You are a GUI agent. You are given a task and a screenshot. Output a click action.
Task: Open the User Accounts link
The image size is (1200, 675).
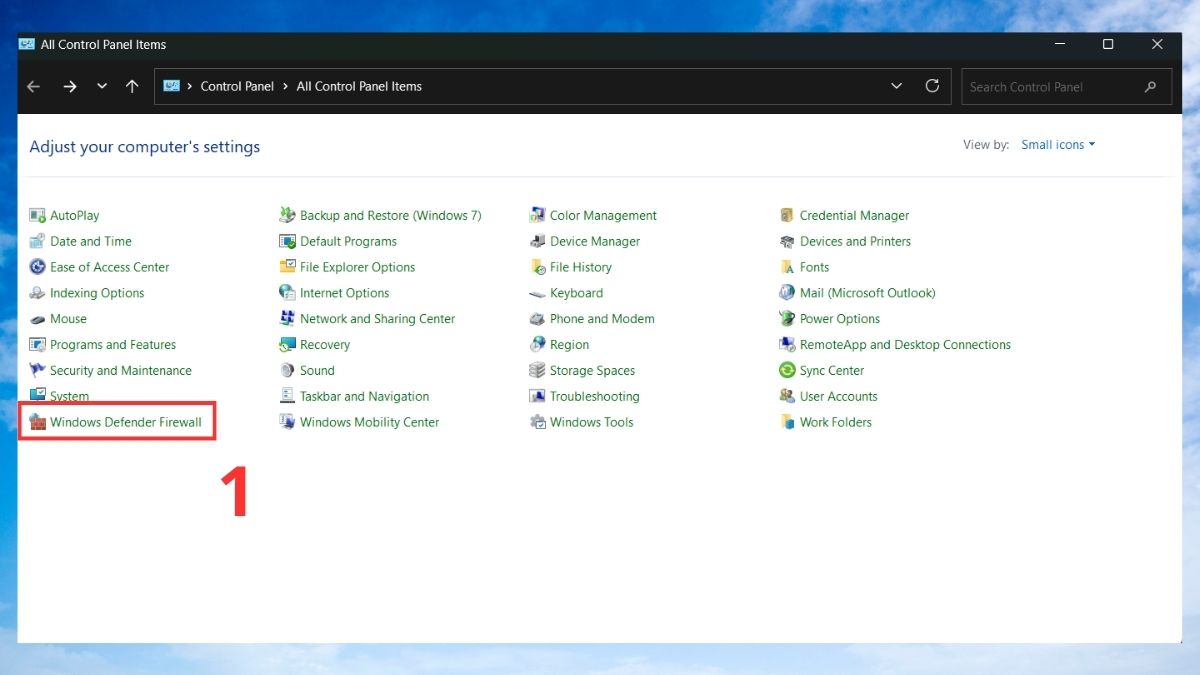[x=838, y=397]
